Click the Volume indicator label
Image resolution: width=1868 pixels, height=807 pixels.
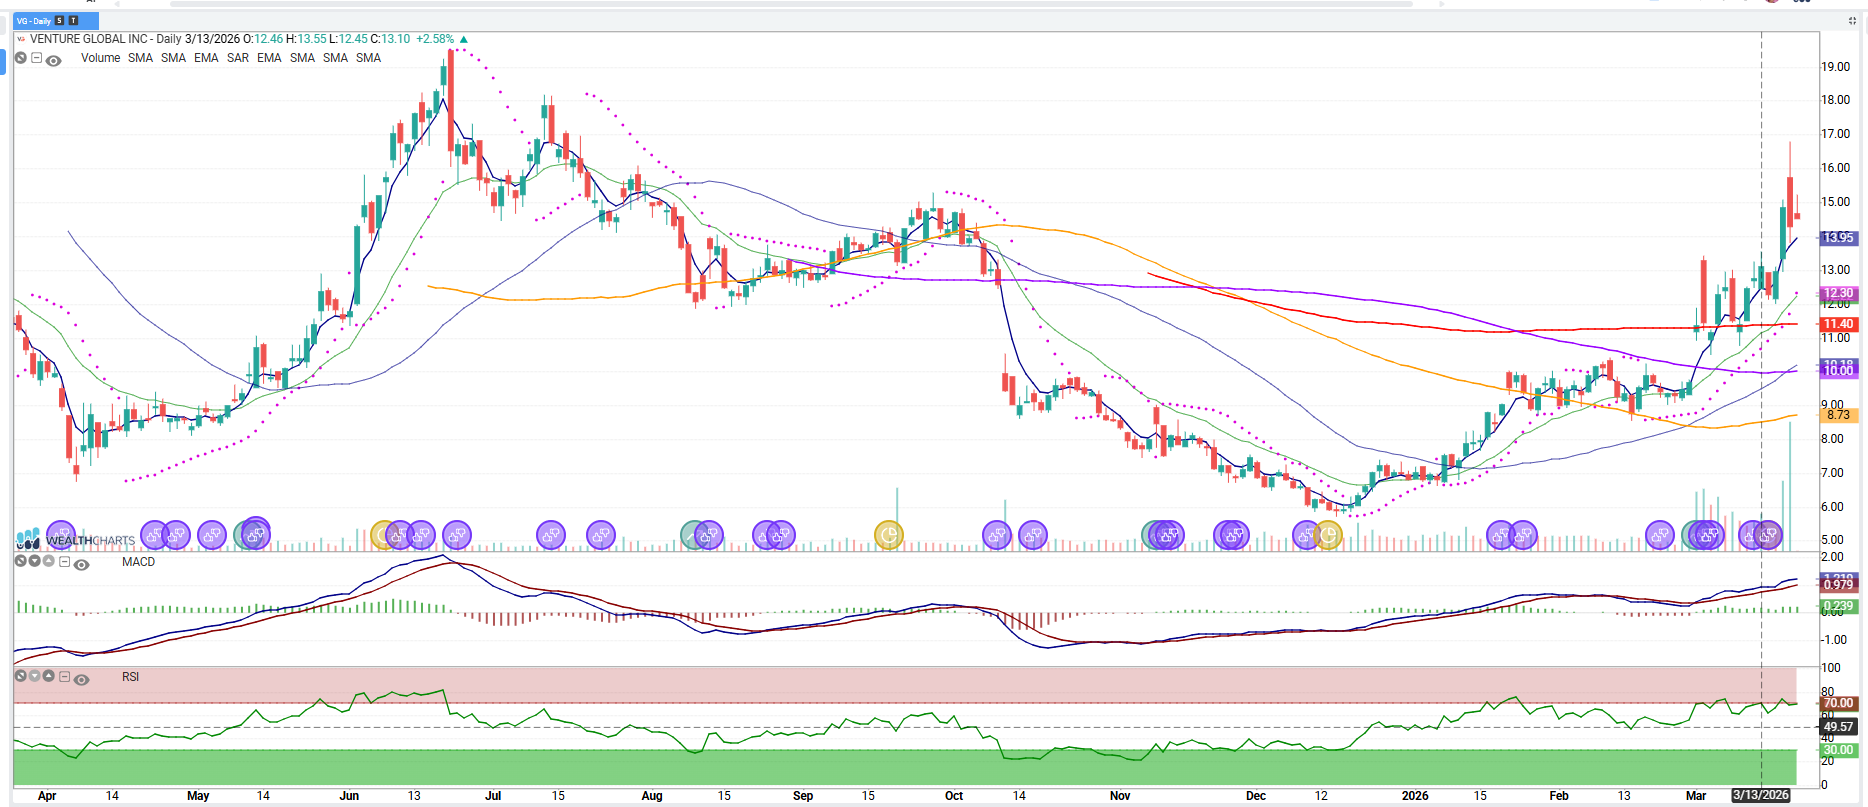[x=100, y=58]
